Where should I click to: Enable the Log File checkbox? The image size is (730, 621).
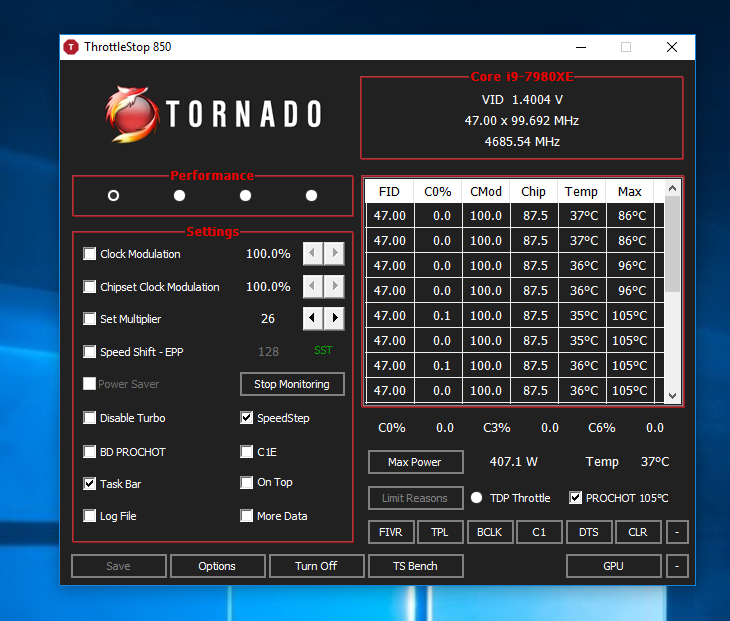point(89,516)
